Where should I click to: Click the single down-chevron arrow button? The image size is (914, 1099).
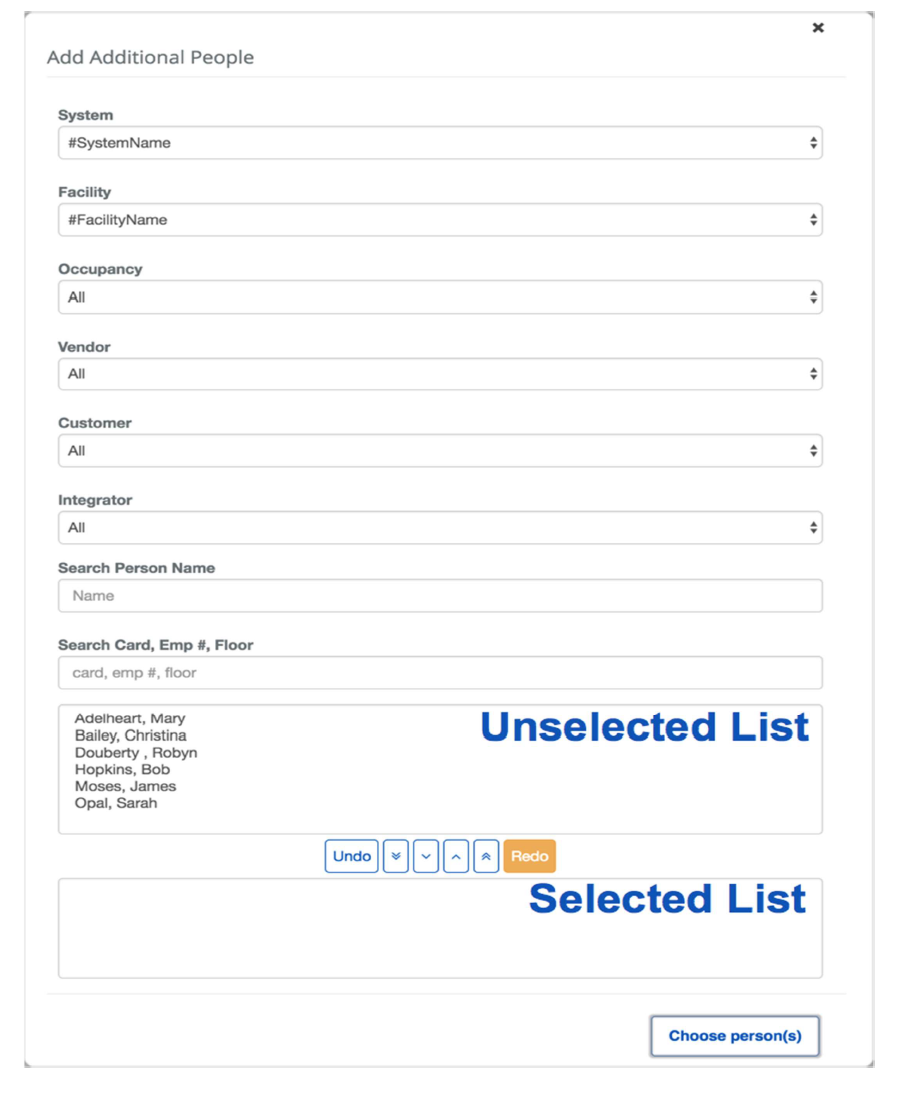(425, 856)
